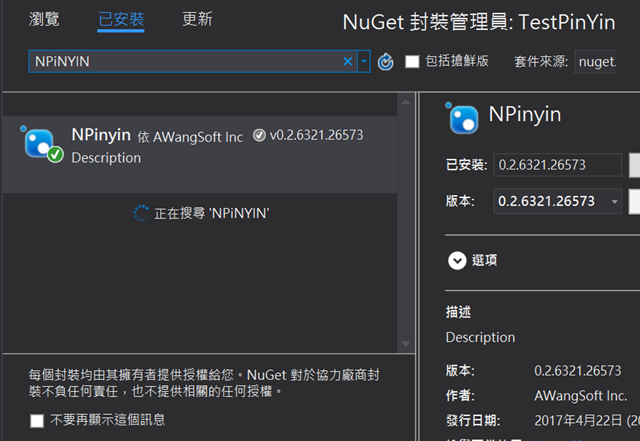Click the 已安裝 version field 0.2.6321.26573
Viewport: 640px width, 441px height.
click(558, 165)
